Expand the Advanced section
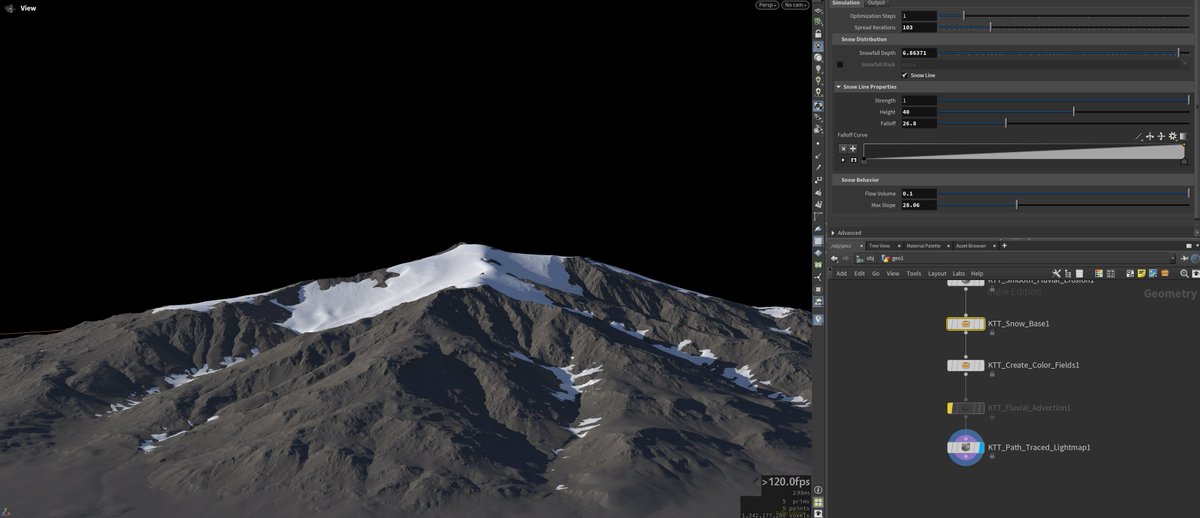Screen dimensions: 1200x518 tap(833, 233)
